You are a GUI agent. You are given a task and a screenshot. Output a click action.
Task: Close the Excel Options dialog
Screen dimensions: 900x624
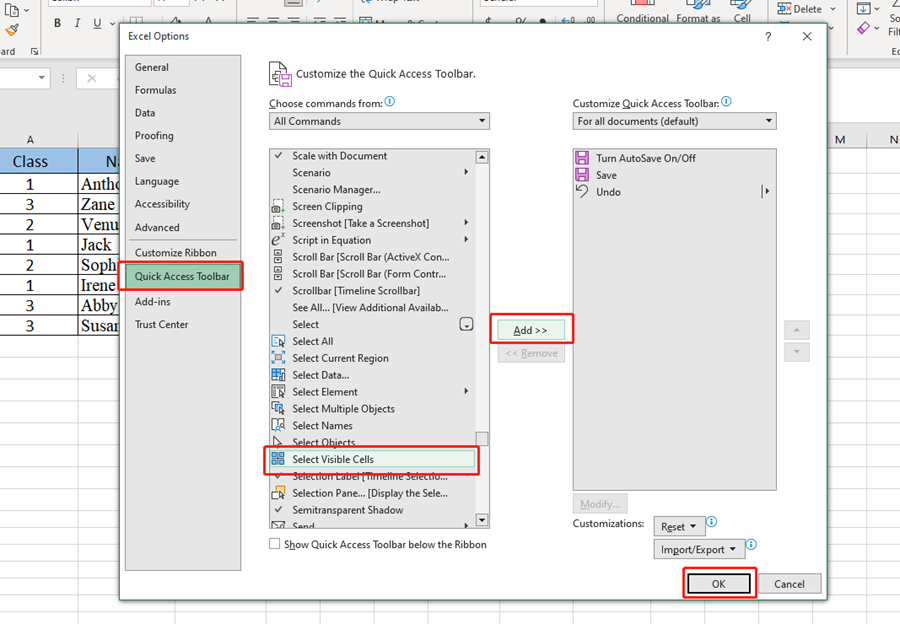[807, 37]
